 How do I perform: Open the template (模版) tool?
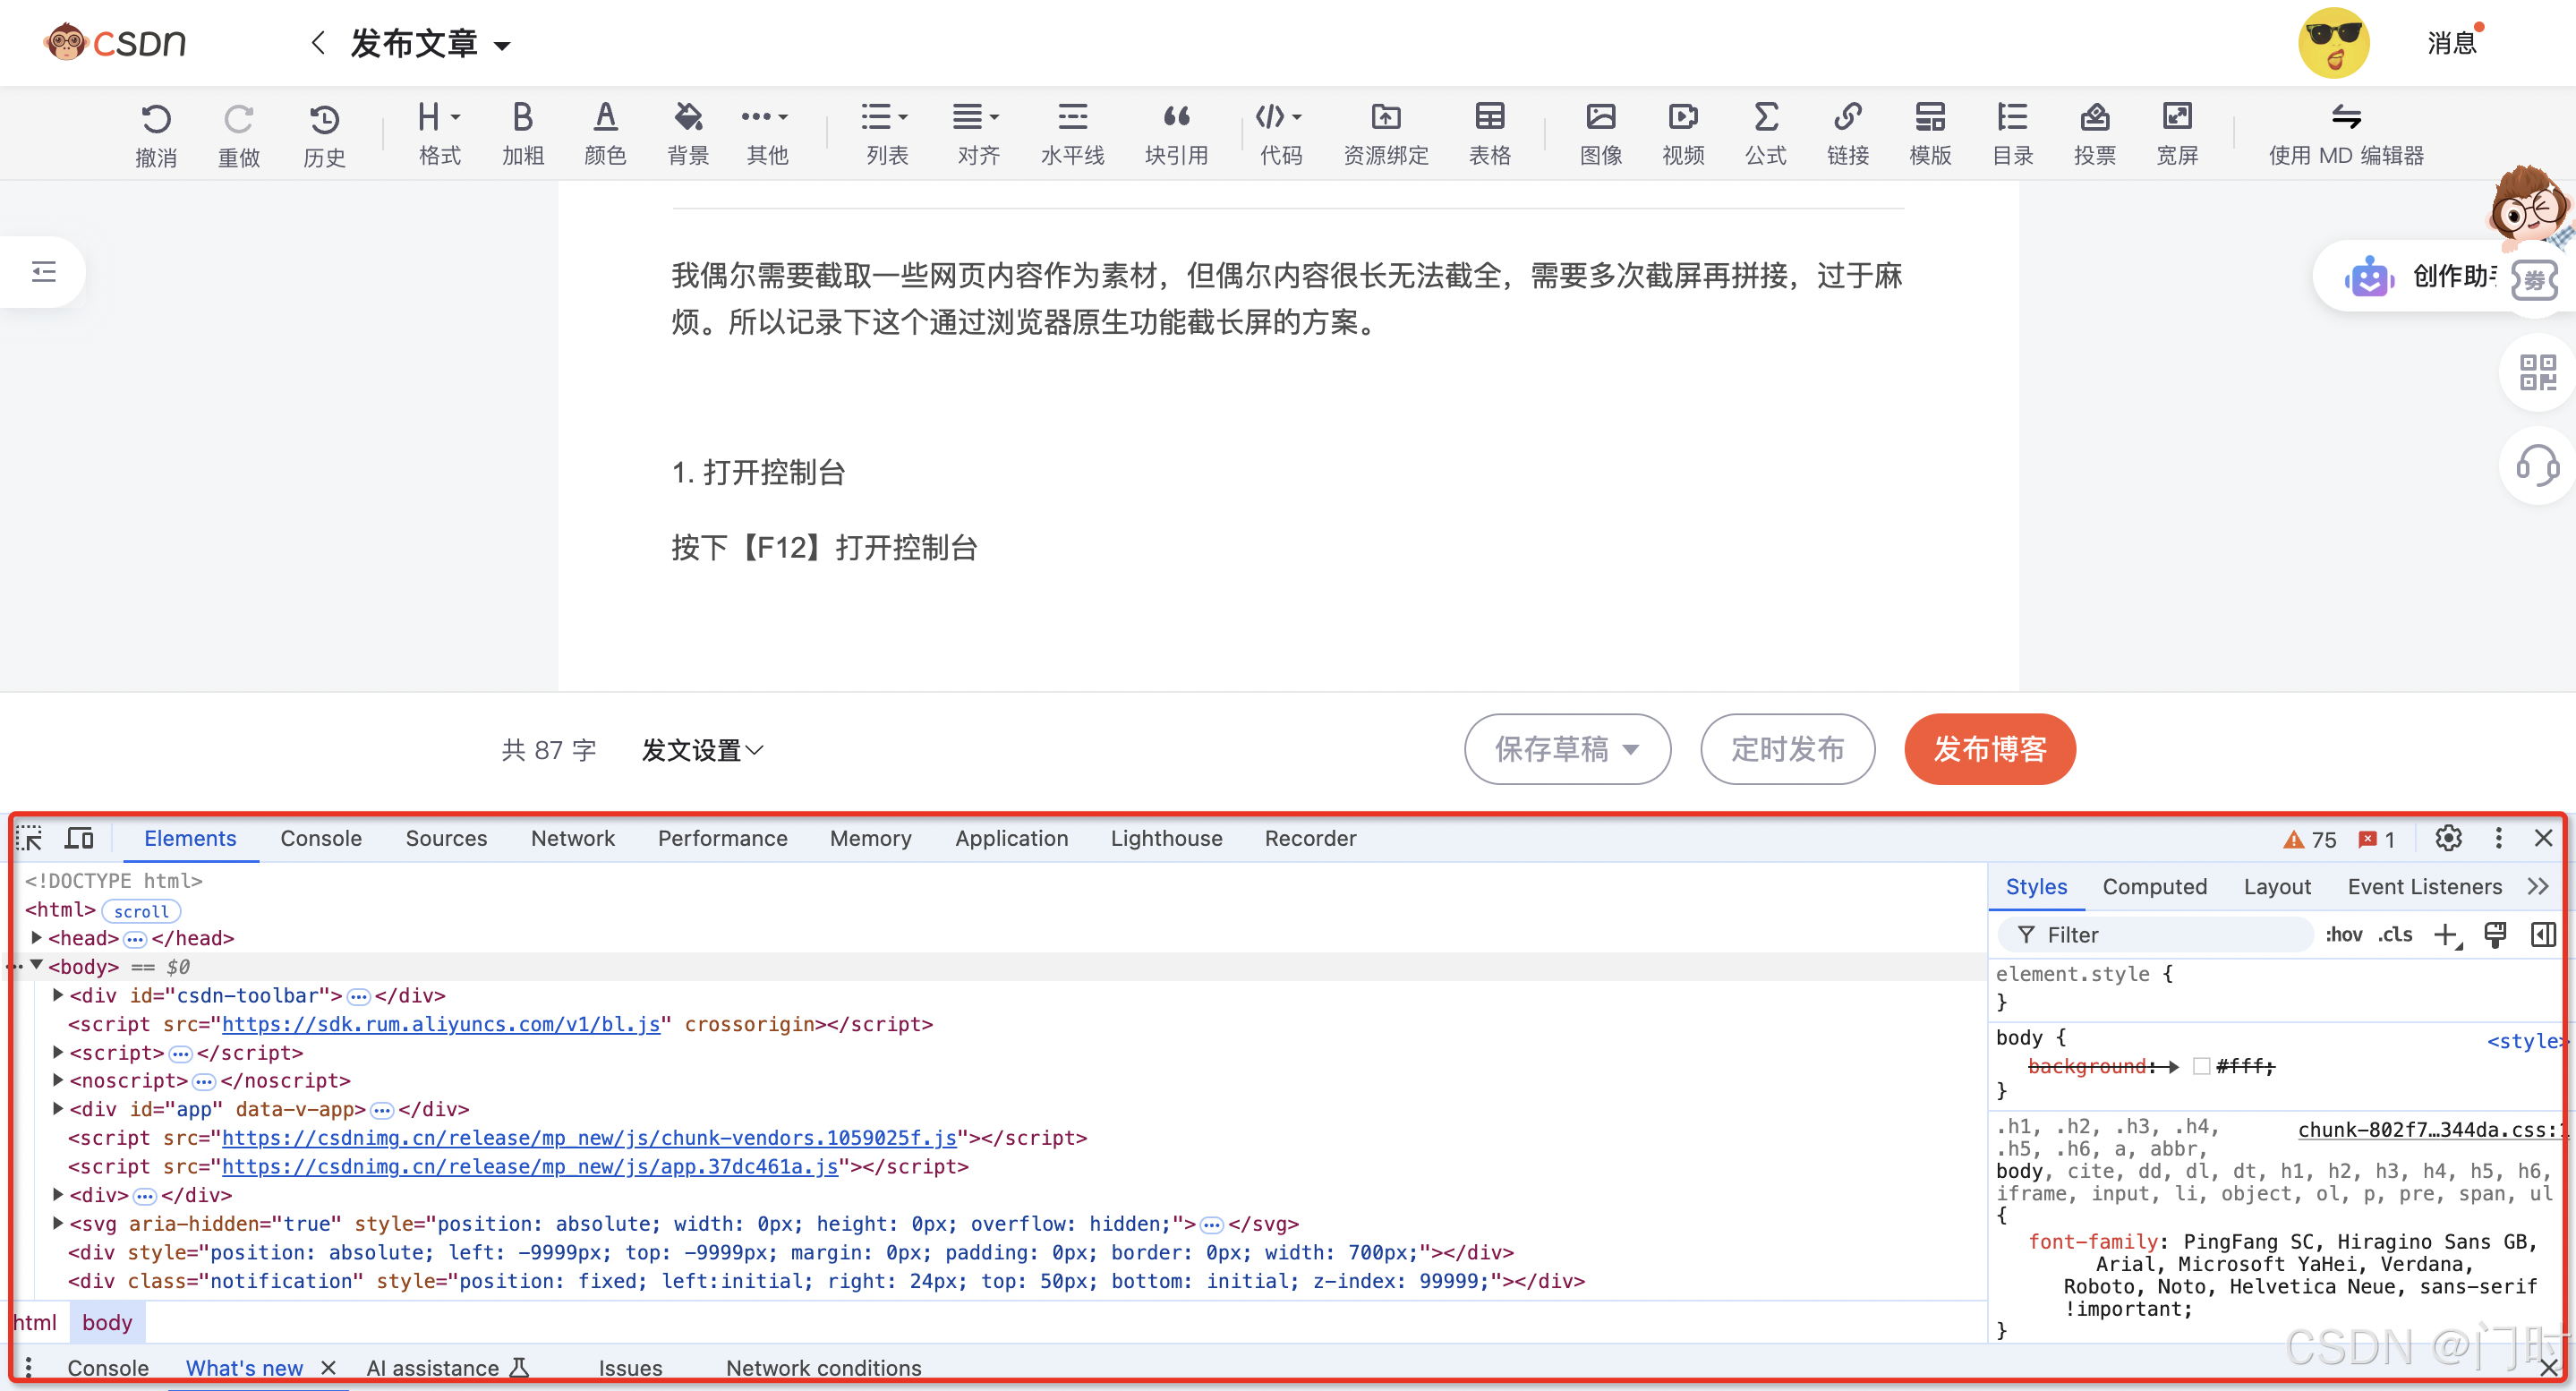1930,133
